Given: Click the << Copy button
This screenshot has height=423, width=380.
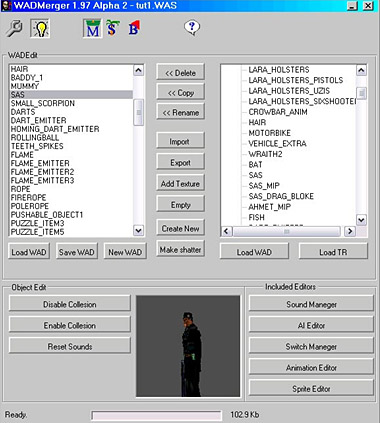Looking at the screenshot, I should (180, 93).
